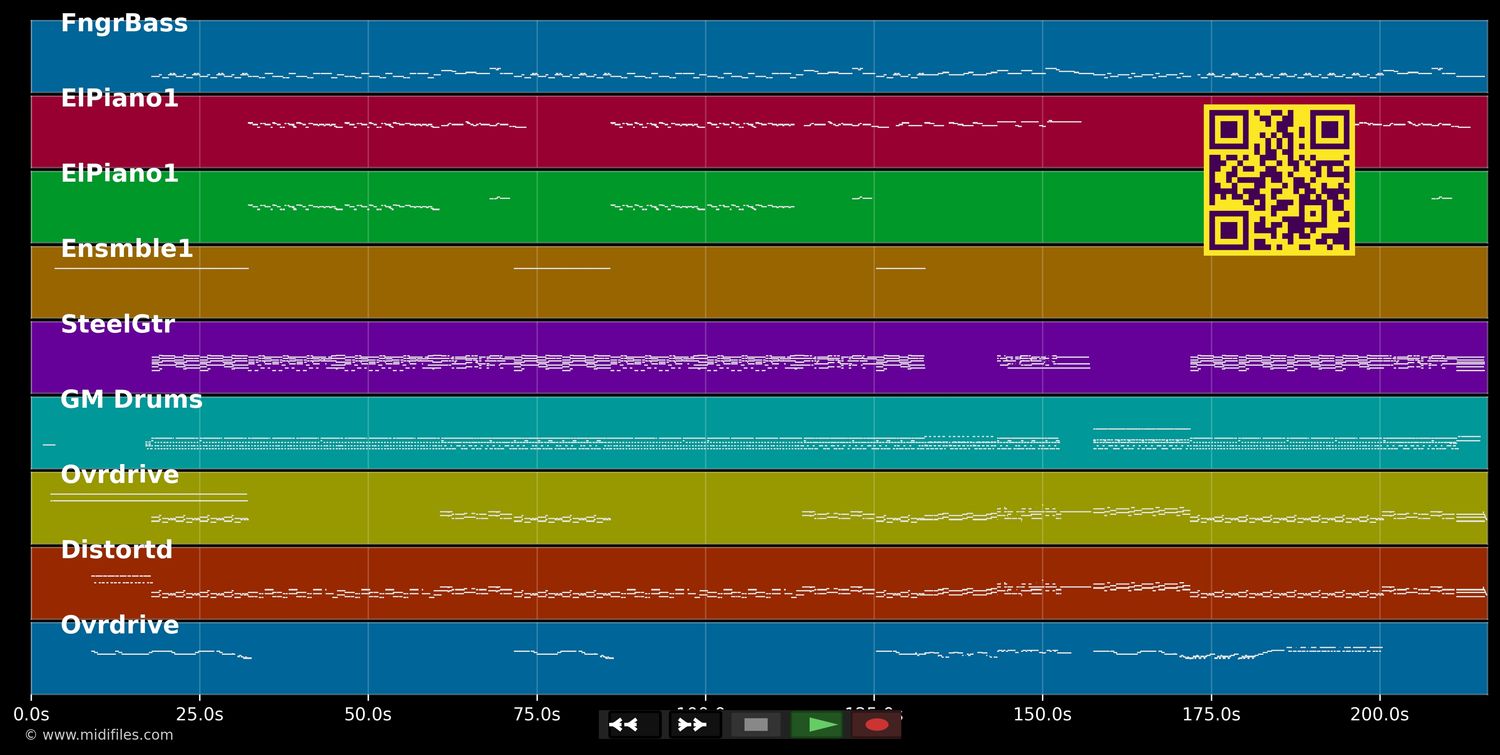
Task: Click the GM Drums track name
Action: coord(131,399)
